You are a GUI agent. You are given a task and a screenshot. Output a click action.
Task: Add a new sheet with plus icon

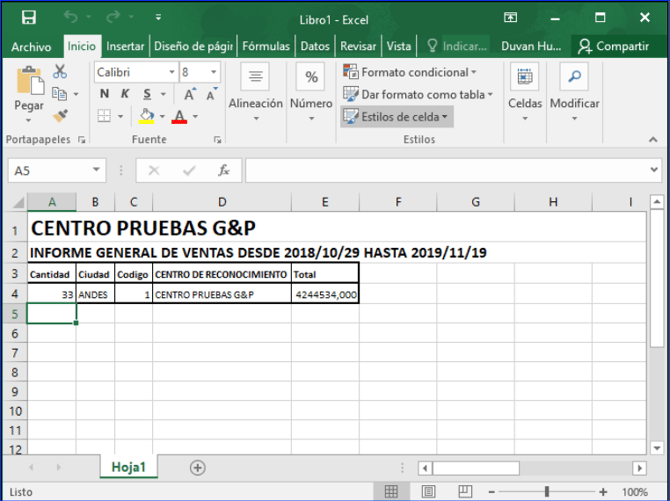(198, 467)
